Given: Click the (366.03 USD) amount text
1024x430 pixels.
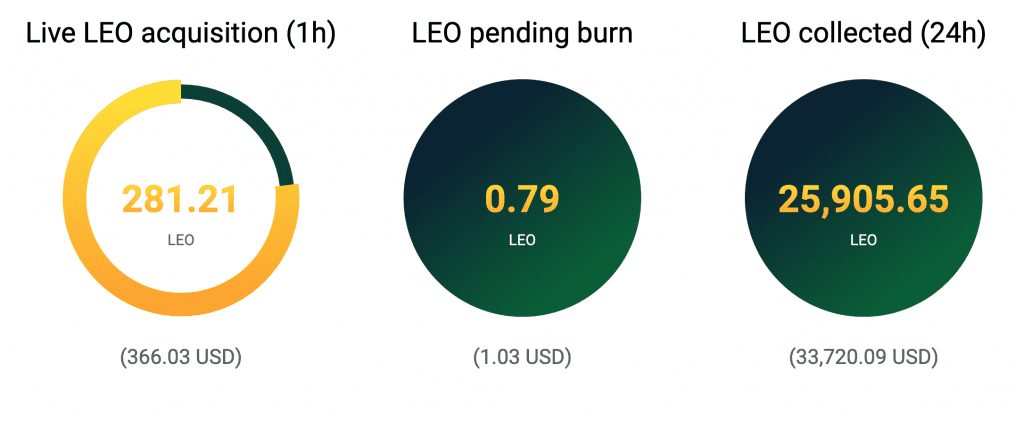Looking at the screenshot, I should point(180,357).
